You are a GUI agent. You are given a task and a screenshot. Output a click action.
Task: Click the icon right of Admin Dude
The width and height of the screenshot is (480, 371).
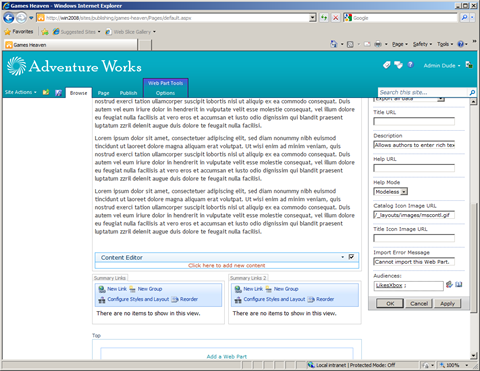coord(469,65)
